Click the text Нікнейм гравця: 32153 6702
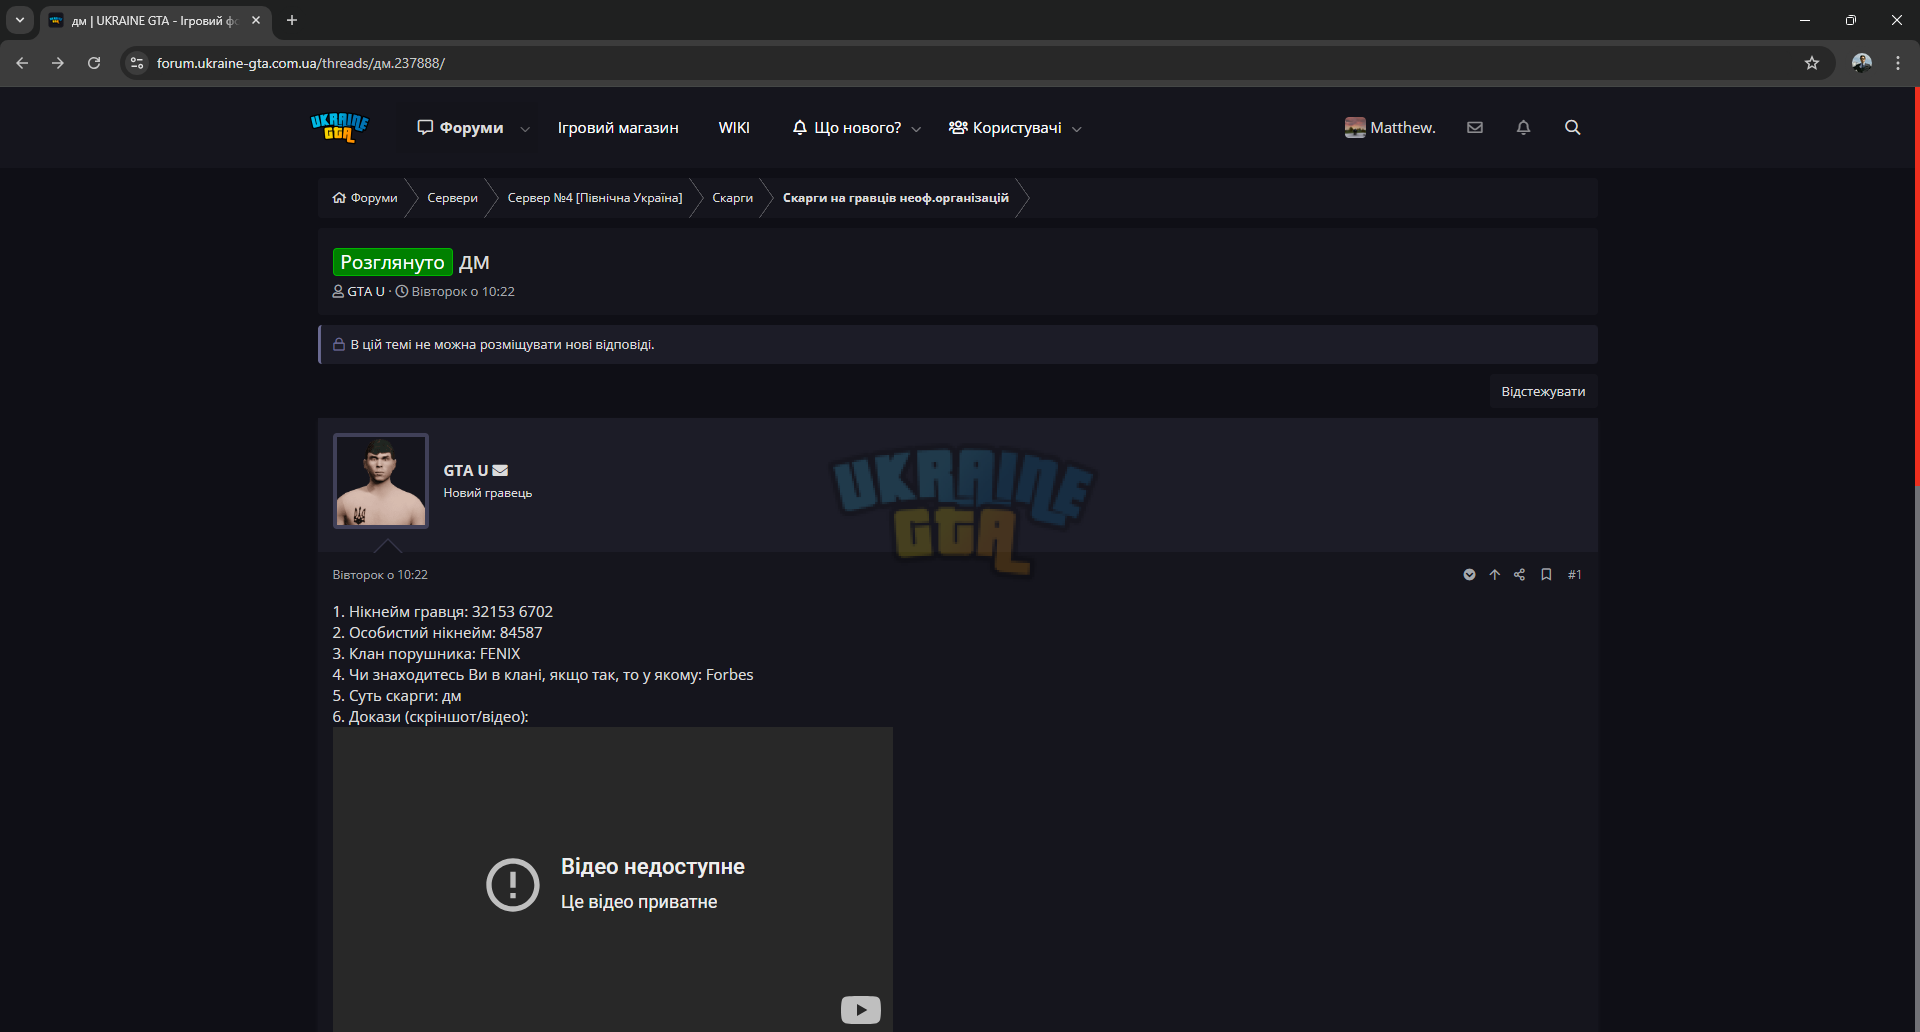Viewport: 1920px width, 1032px height. (x=451, y=612)
